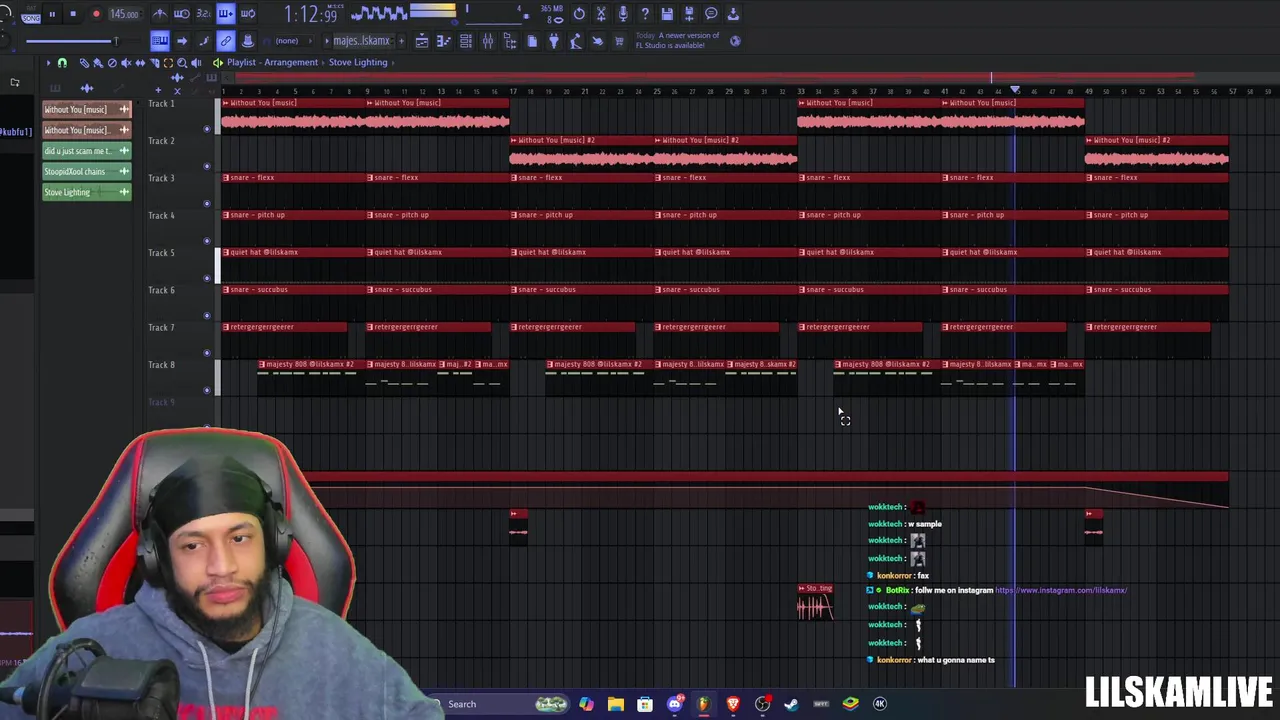Image resolution: width=1280 pixels, height=720 pixels.
Task: Open Discord from the taskbar
Action: [674, 704]
